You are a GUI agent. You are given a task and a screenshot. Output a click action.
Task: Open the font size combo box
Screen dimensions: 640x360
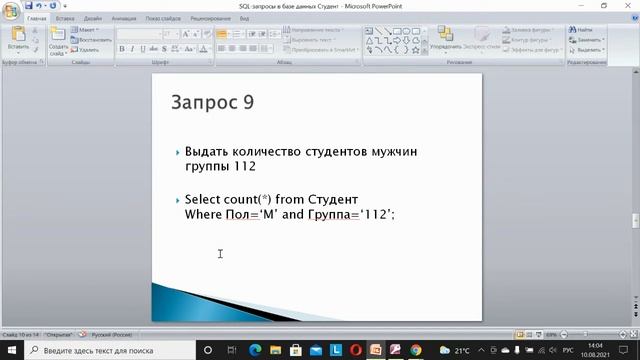171,34
